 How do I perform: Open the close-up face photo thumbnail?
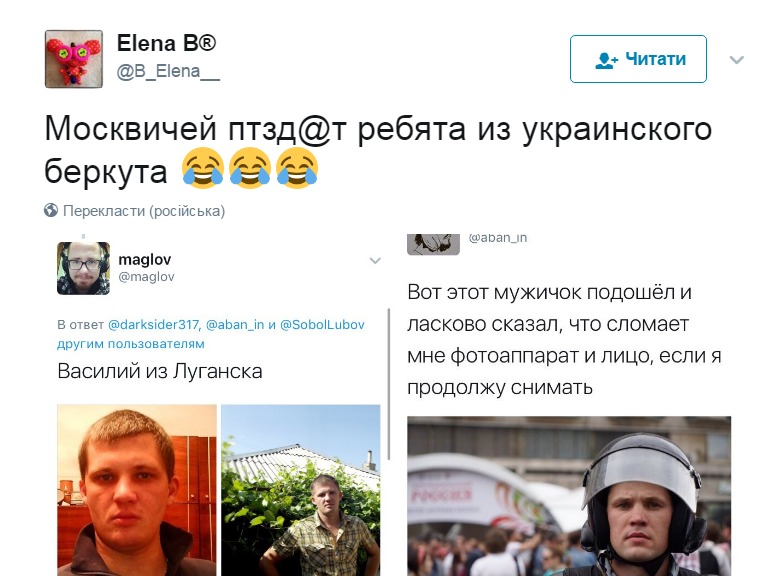137,490
